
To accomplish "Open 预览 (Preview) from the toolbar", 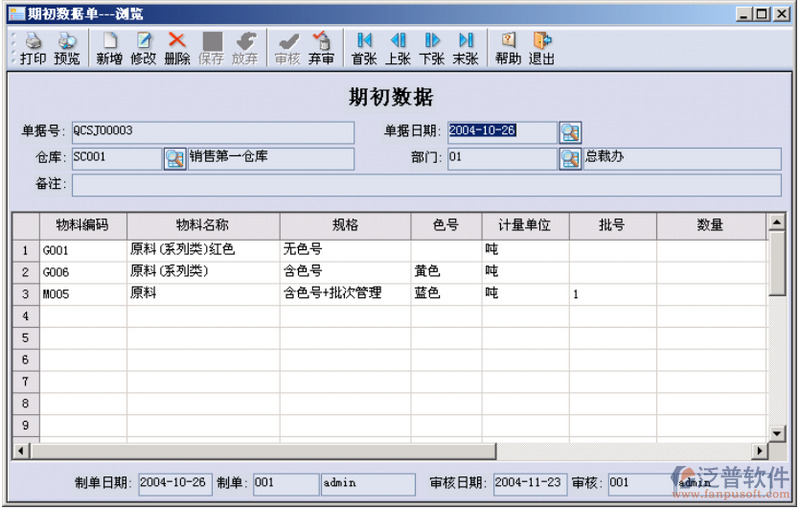I will pyautogui.click(x=67, y=48).
